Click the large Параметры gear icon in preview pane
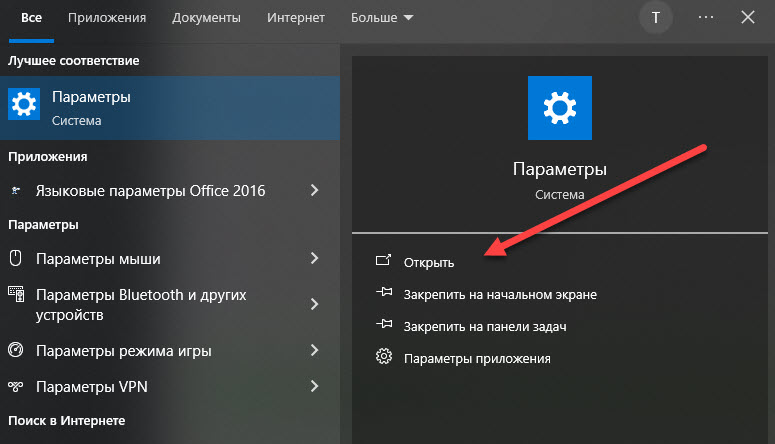Viewport: 775px width, 444px height. (559, 107)
